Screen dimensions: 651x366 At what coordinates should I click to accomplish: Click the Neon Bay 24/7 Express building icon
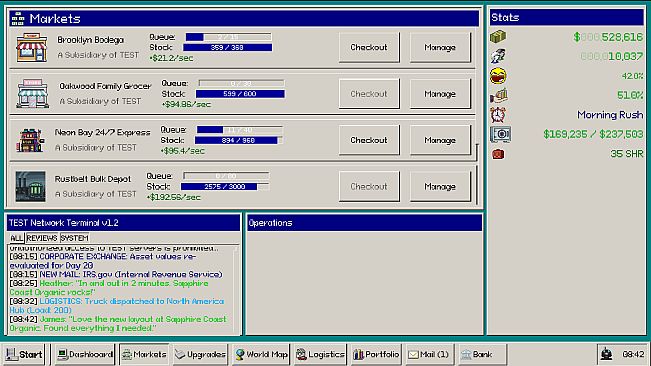(x=30, y=140)
